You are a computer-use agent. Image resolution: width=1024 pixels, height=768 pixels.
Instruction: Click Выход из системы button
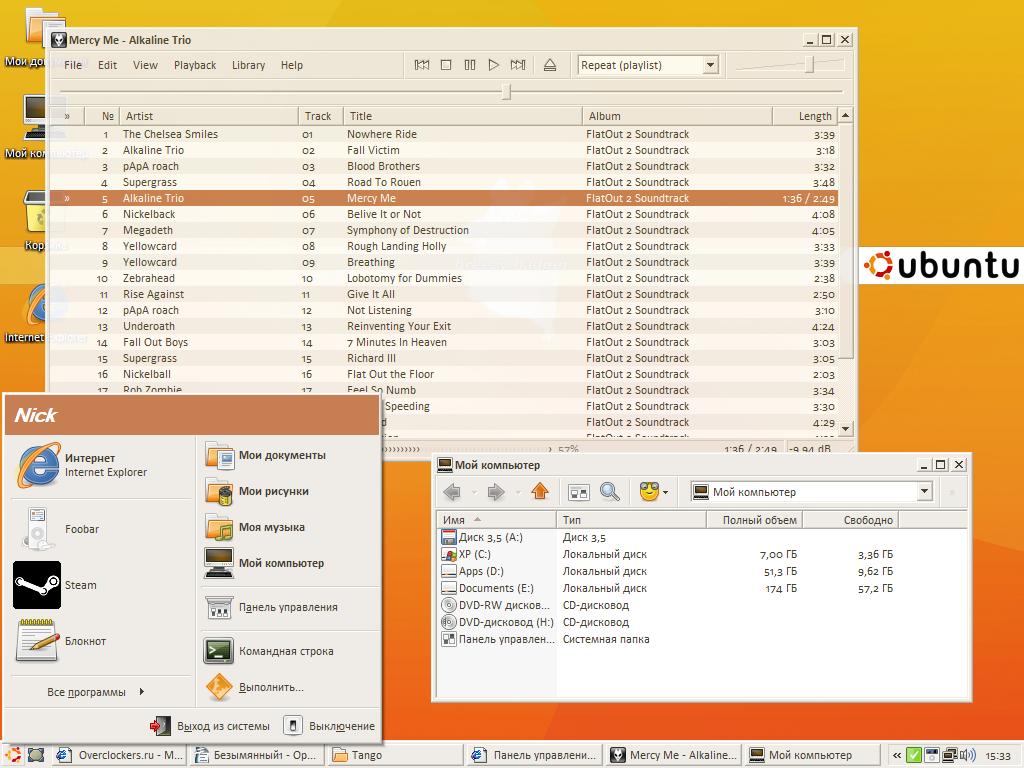click(x=210, y=726)
